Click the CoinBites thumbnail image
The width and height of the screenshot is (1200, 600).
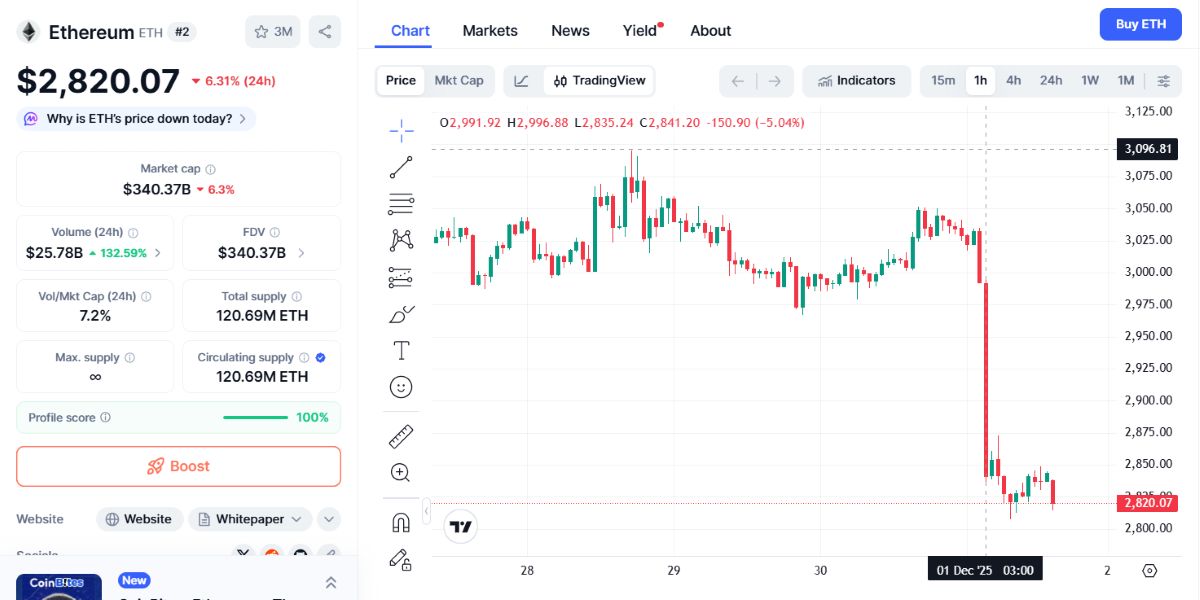pos(59,587)
